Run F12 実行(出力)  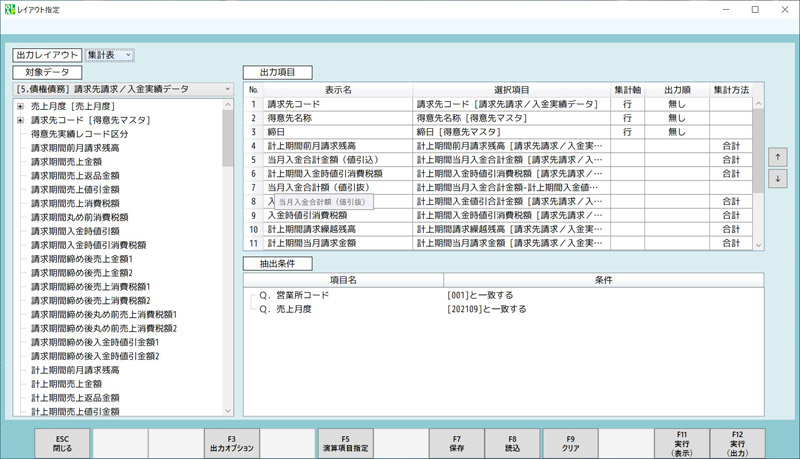(x=737, y=443)
